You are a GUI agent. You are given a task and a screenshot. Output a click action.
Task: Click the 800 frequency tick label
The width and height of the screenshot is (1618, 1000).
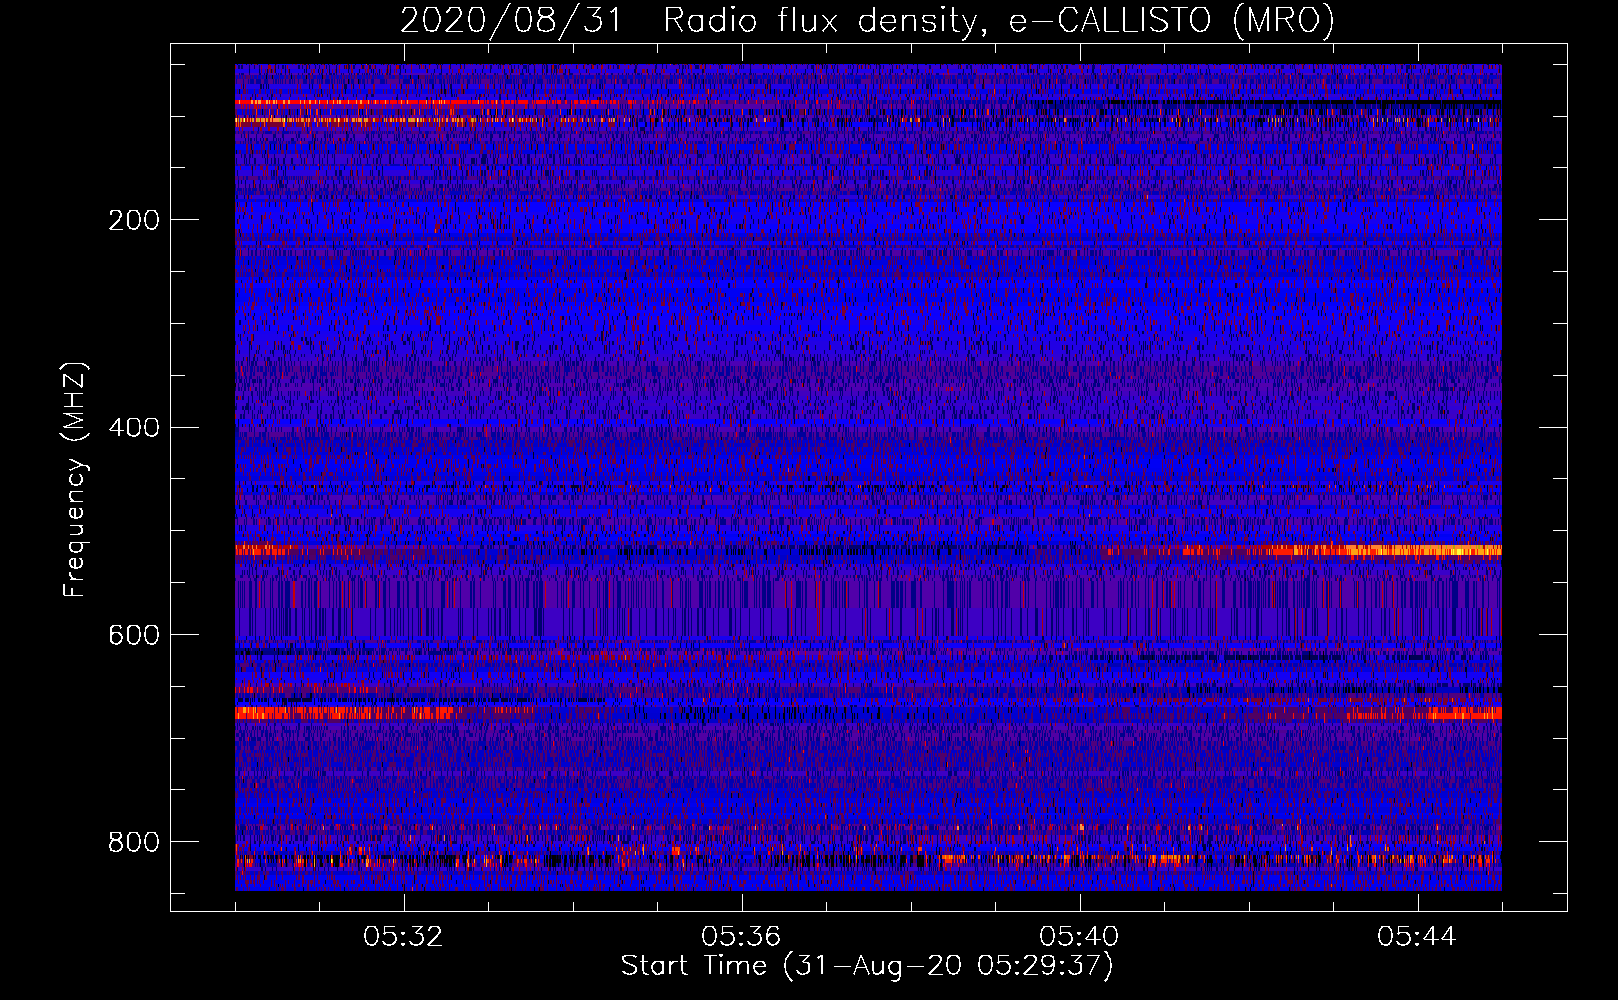point(134,842)
